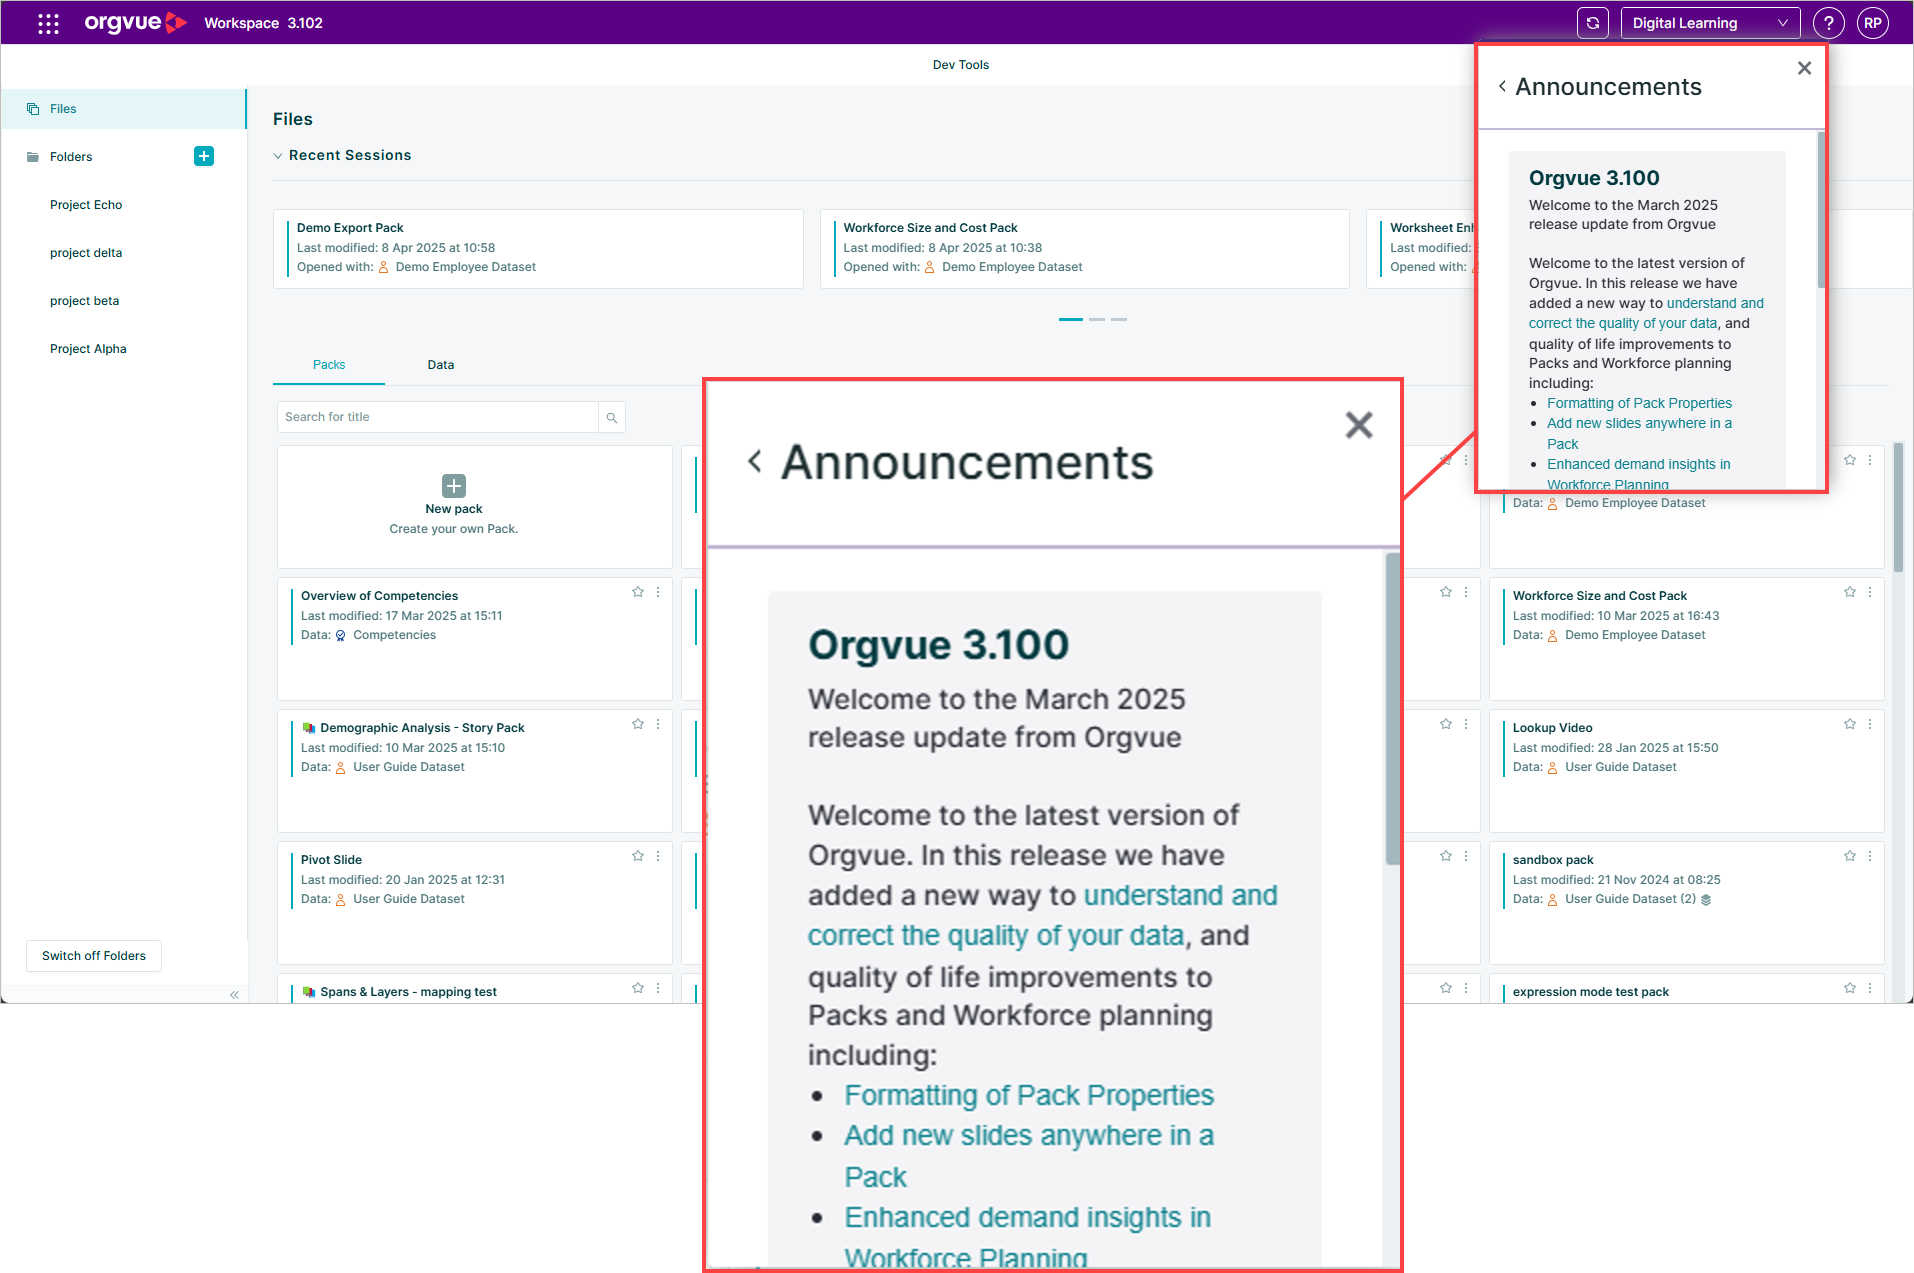The width and height of the screenshot is (1914, 1273).
Task: Favorite the Pivot Slide pack star
Action: coord(638,856)
